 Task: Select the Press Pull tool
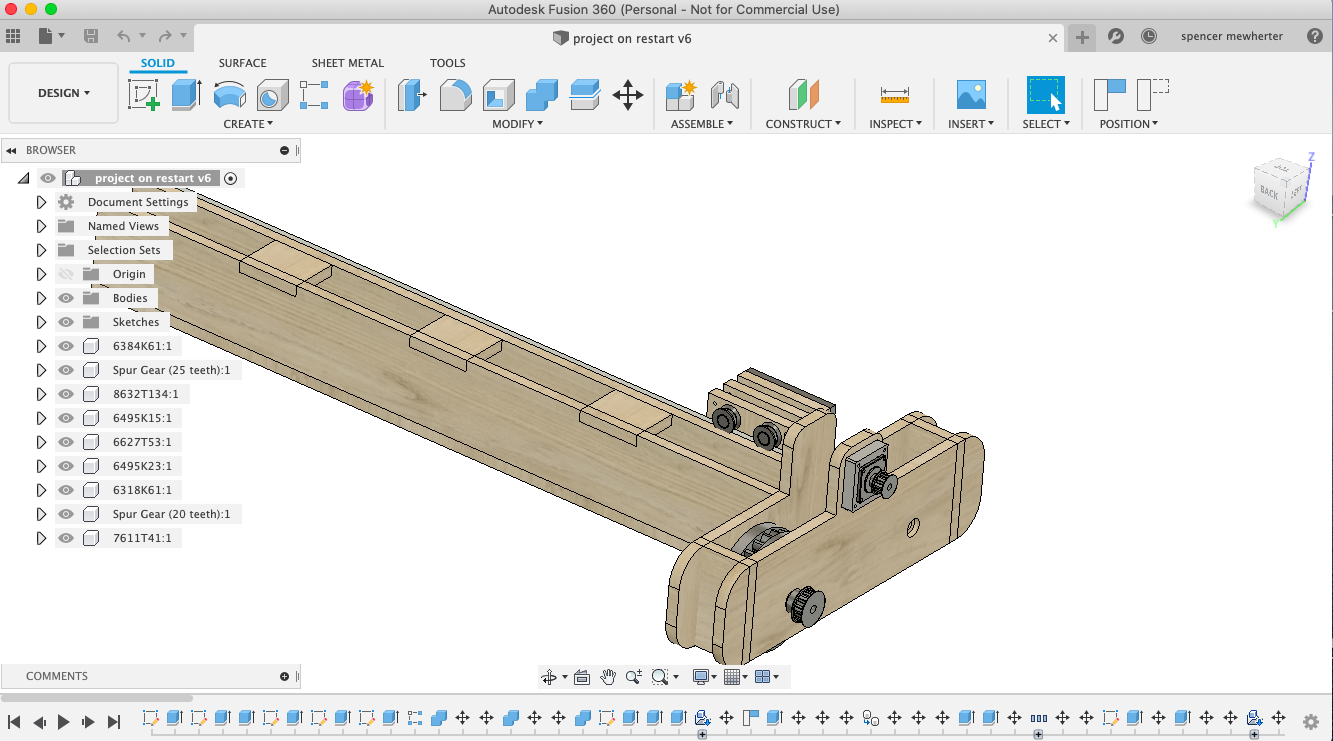412,95
